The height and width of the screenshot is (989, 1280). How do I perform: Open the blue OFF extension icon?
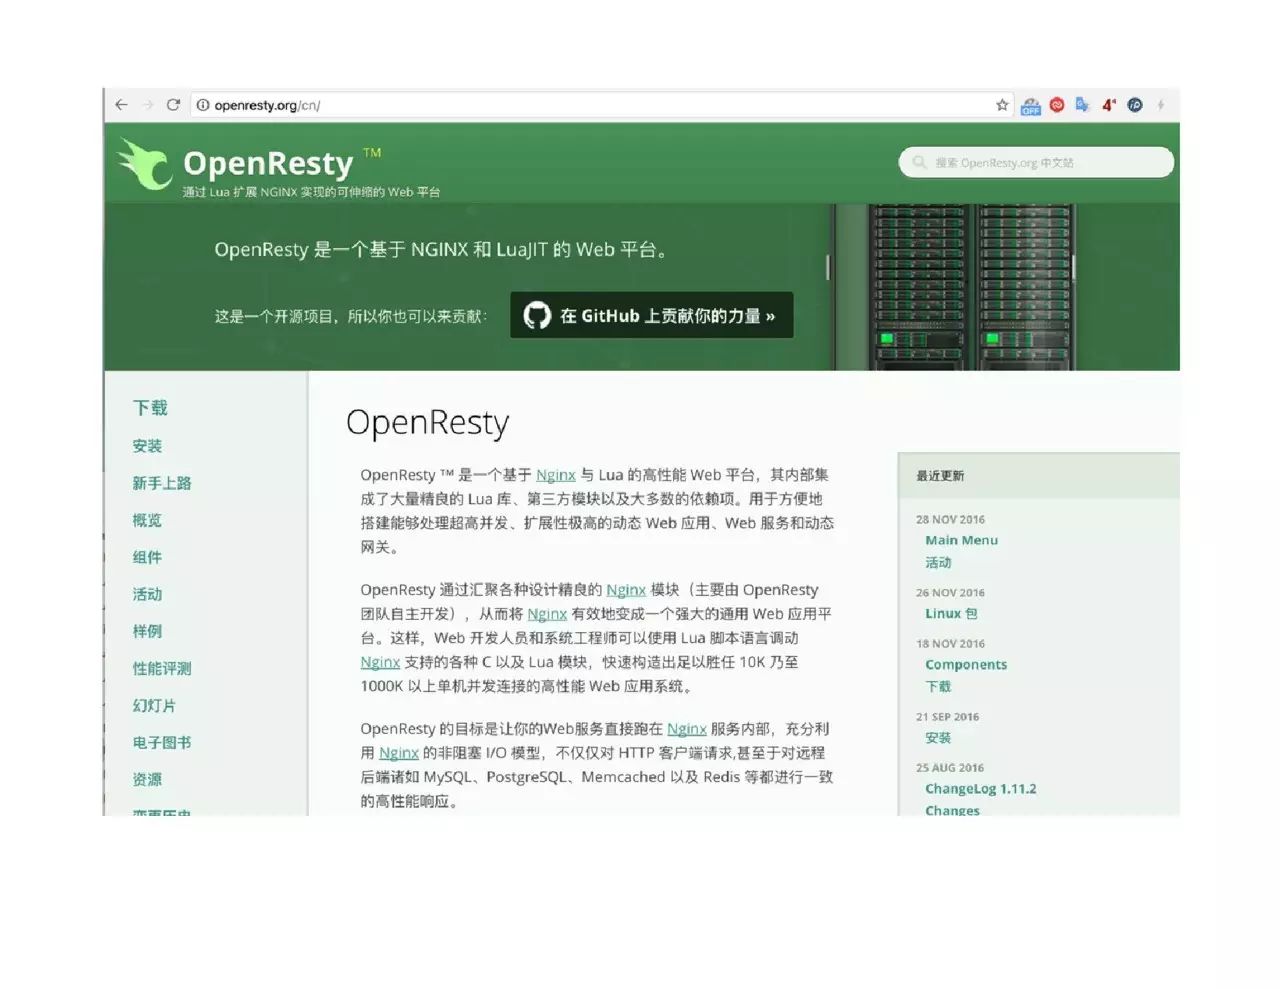1031,106
